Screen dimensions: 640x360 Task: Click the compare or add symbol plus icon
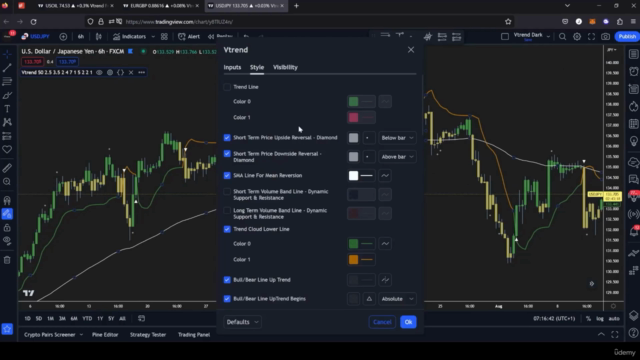(x=63, y=37)
